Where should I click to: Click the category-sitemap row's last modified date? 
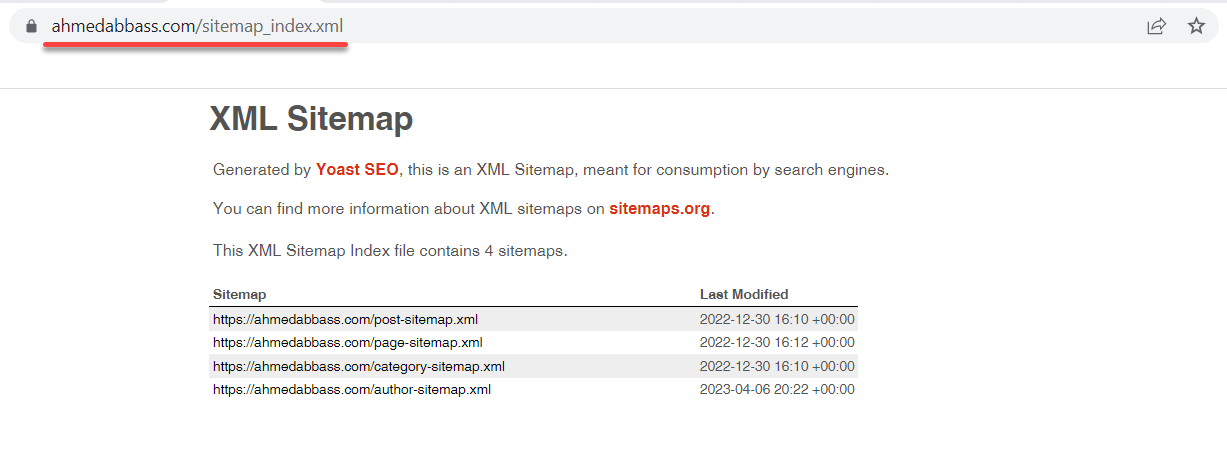pyautogui.click(x=777, y=366)
